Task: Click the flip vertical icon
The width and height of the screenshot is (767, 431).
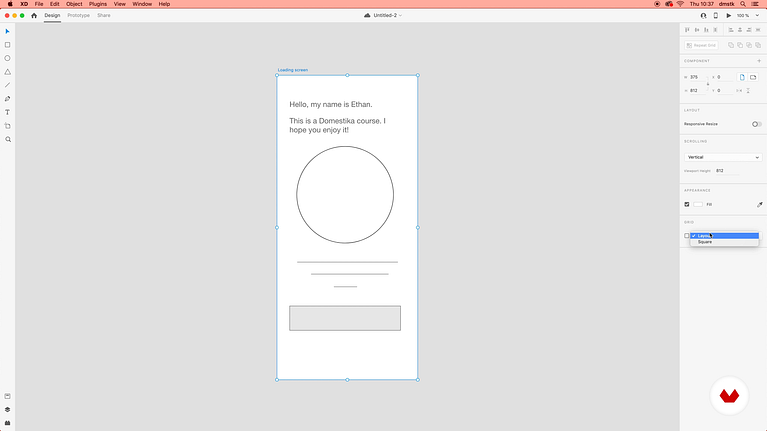Action: pos(748,91)
